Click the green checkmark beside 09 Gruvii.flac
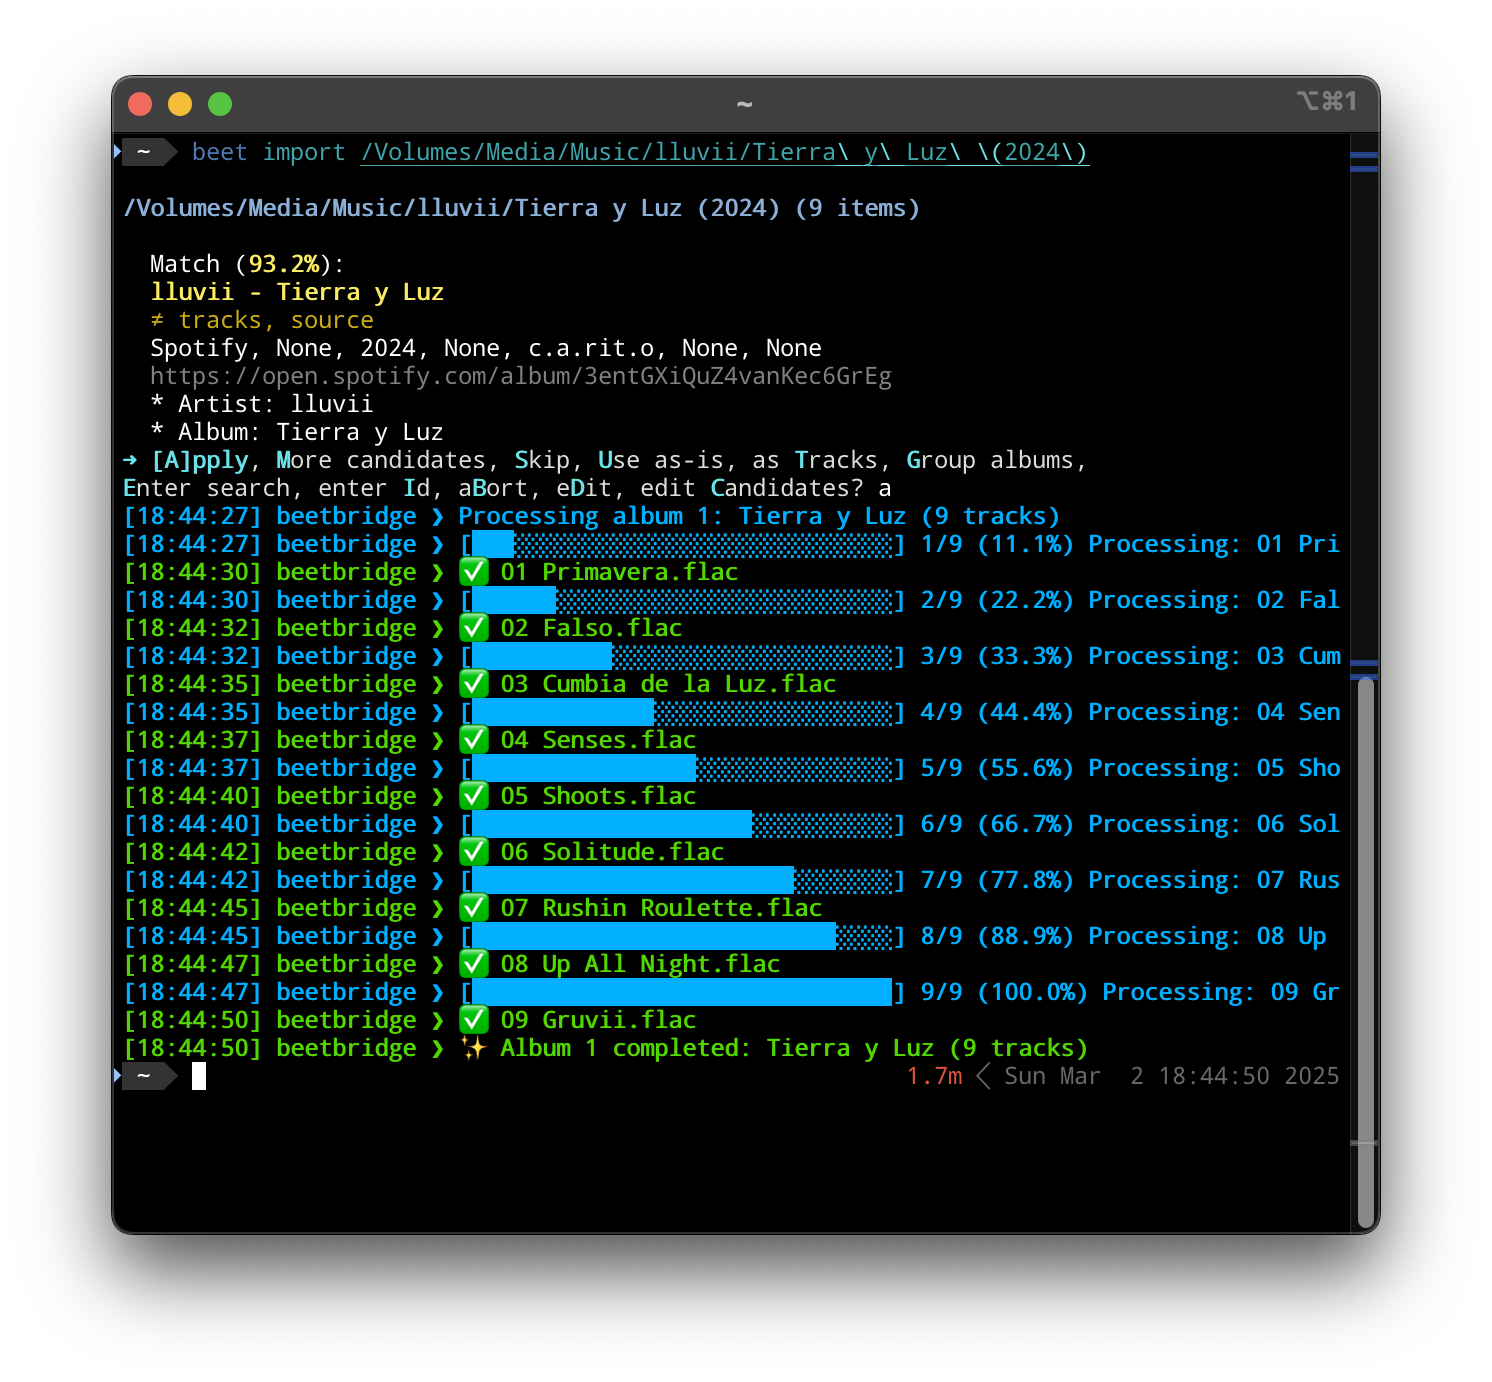The image size is (1492, 1382). point(474,1020)
